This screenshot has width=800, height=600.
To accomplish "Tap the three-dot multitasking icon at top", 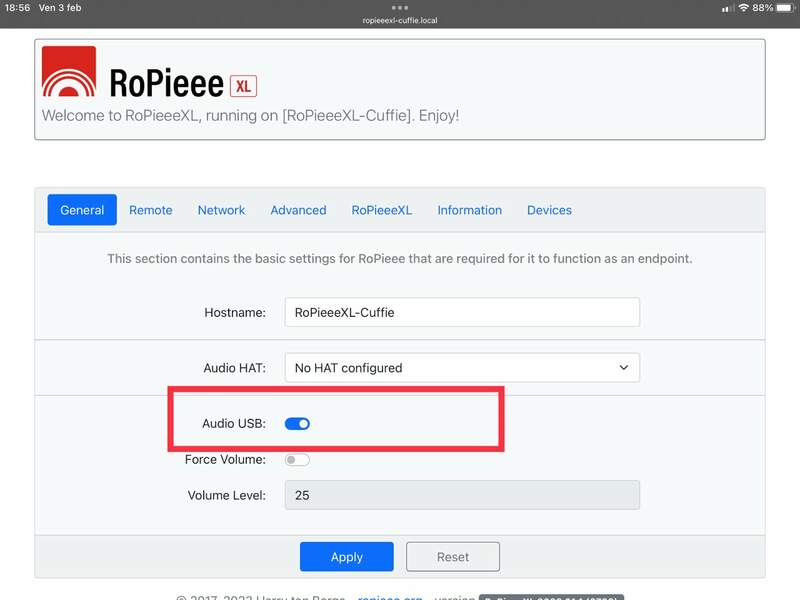I will tap(400, 7).
